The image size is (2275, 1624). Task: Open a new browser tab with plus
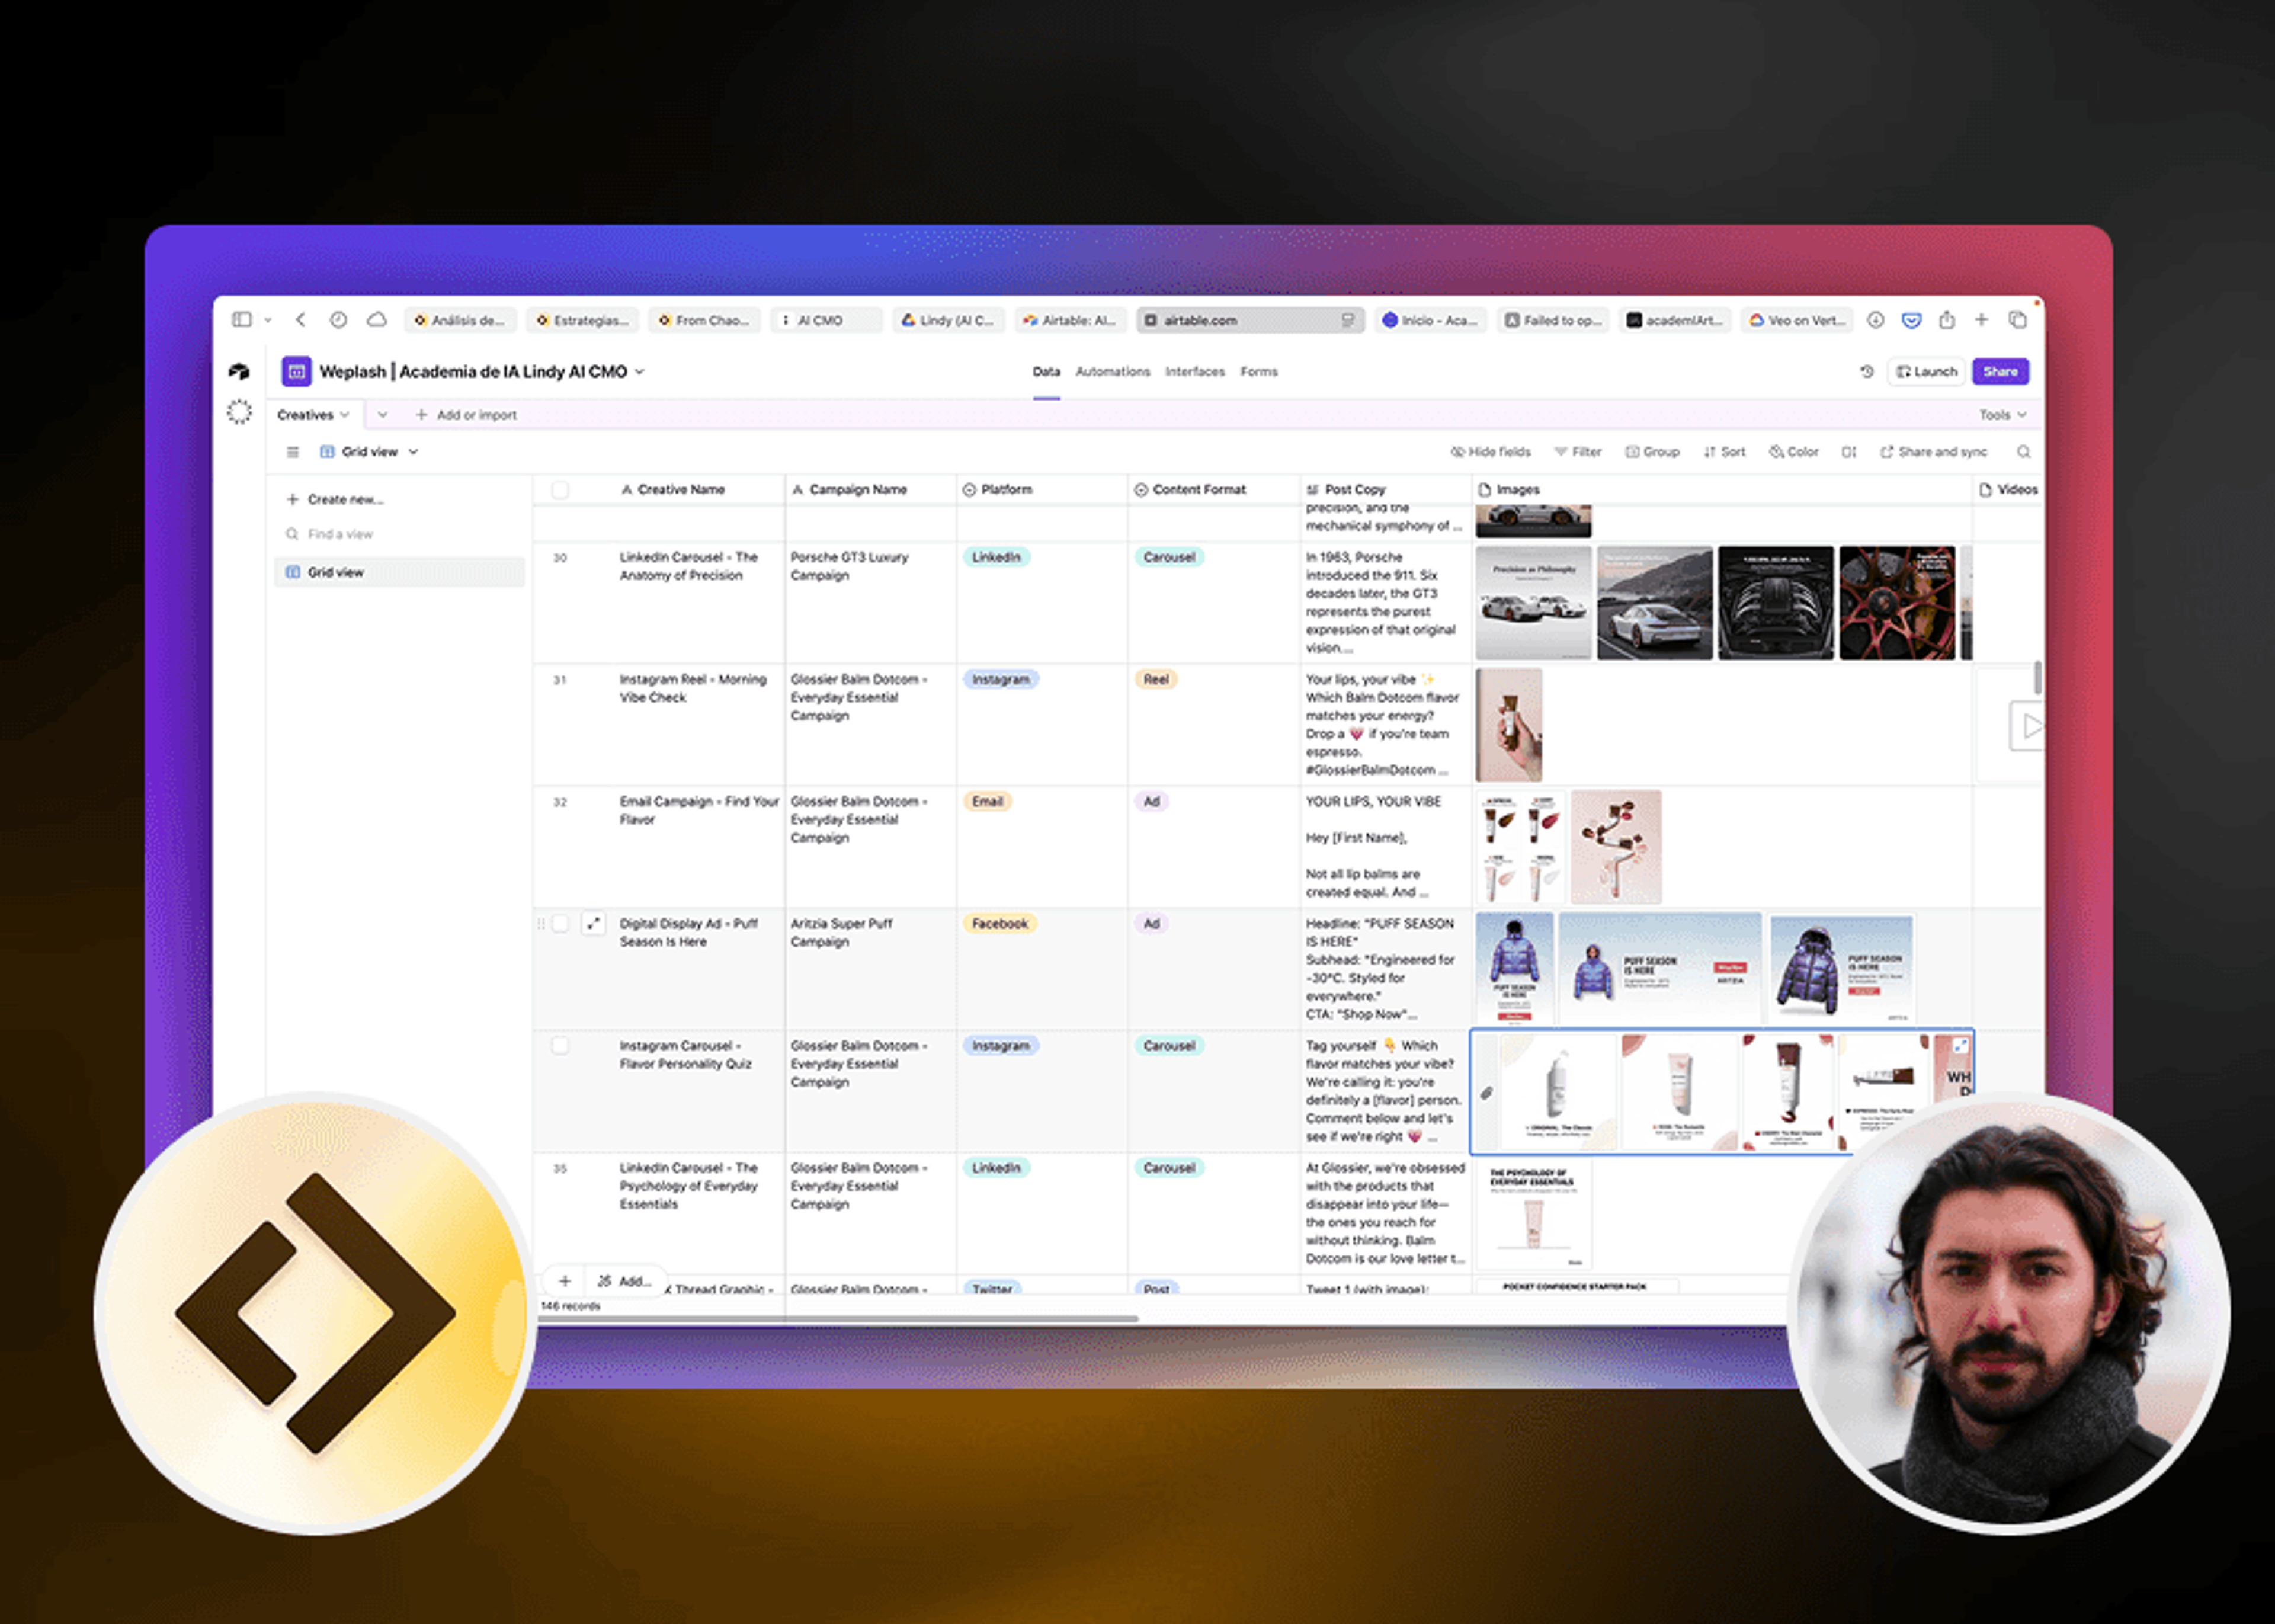click(1981, 320)
